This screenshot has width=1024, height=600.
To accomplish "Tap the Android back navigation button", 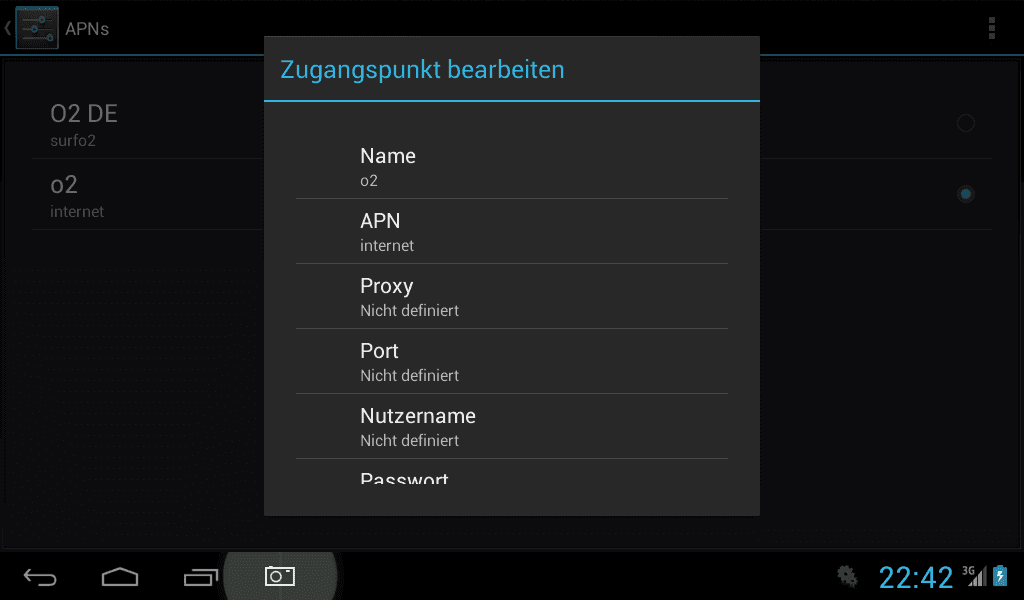I will (40, 576).
